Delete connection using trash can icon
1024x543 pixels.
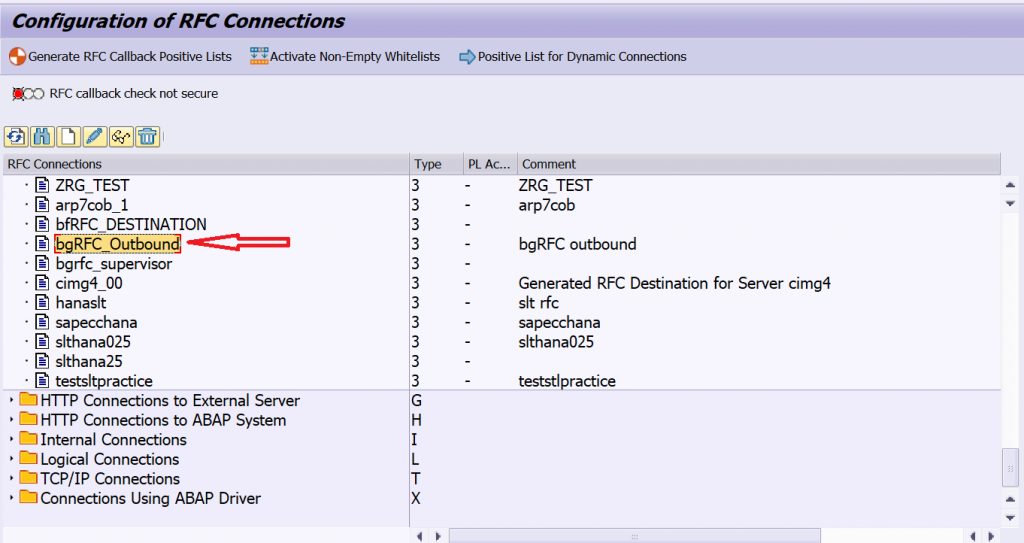pos(148,137)
